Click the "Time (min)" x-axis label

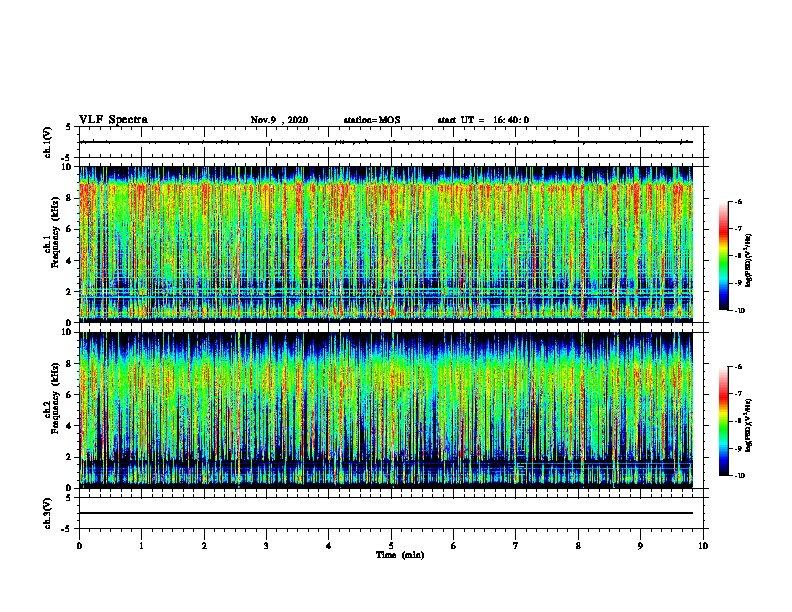(400, 555)
